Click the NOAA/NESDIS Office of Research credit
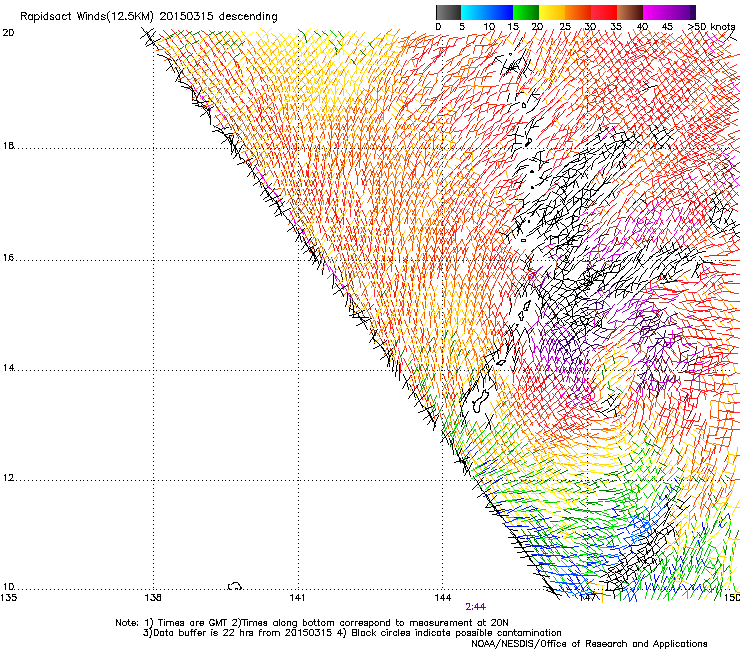Image resolution: width=740 pixels, height=650 pixels. [589, 644]
